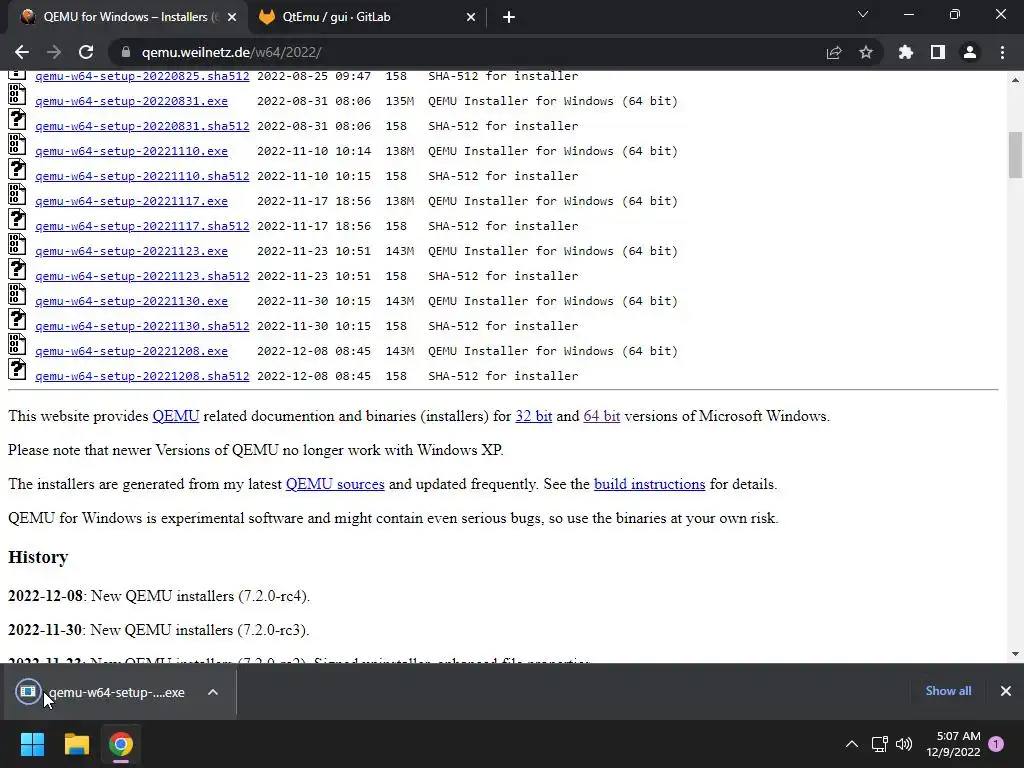
Task: Download qemu-w64-setup-20221117.exe
Action: pyautogui.click(x=131, y=201)
